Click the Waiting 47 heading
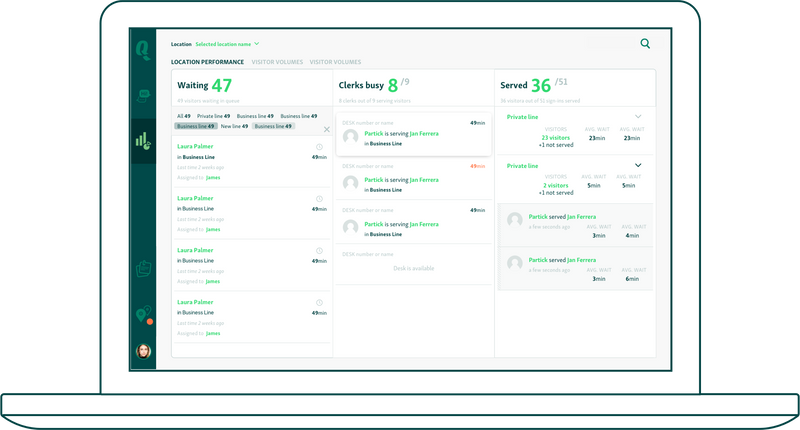 point(205,85)
